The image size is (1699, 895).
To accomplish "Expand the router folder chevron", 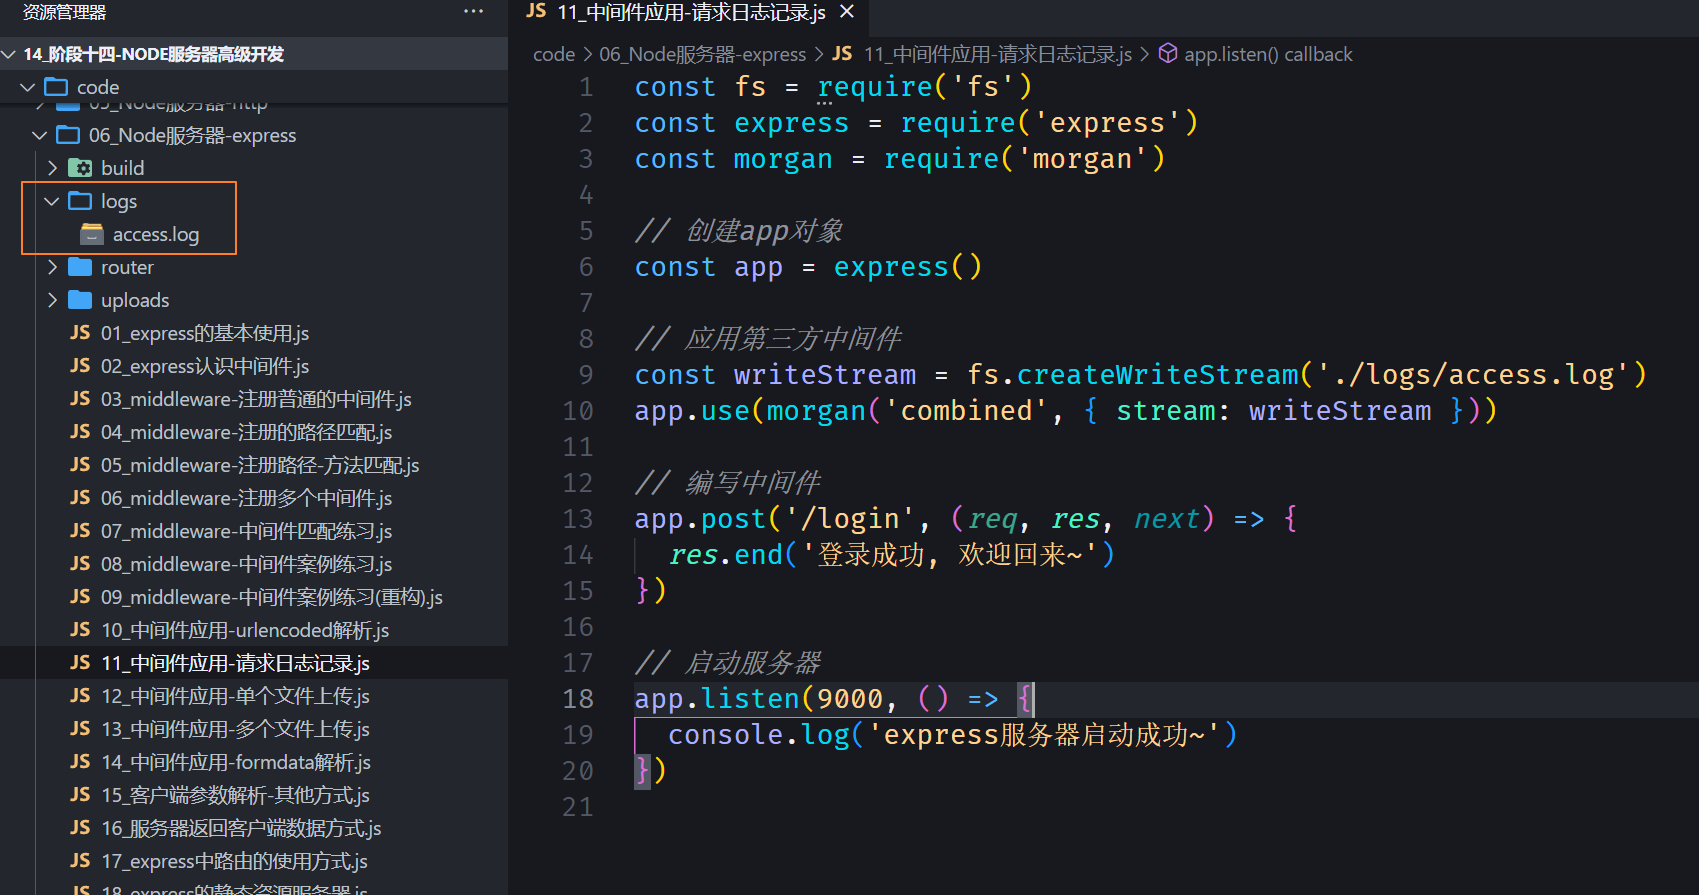I will coord(52,267).
